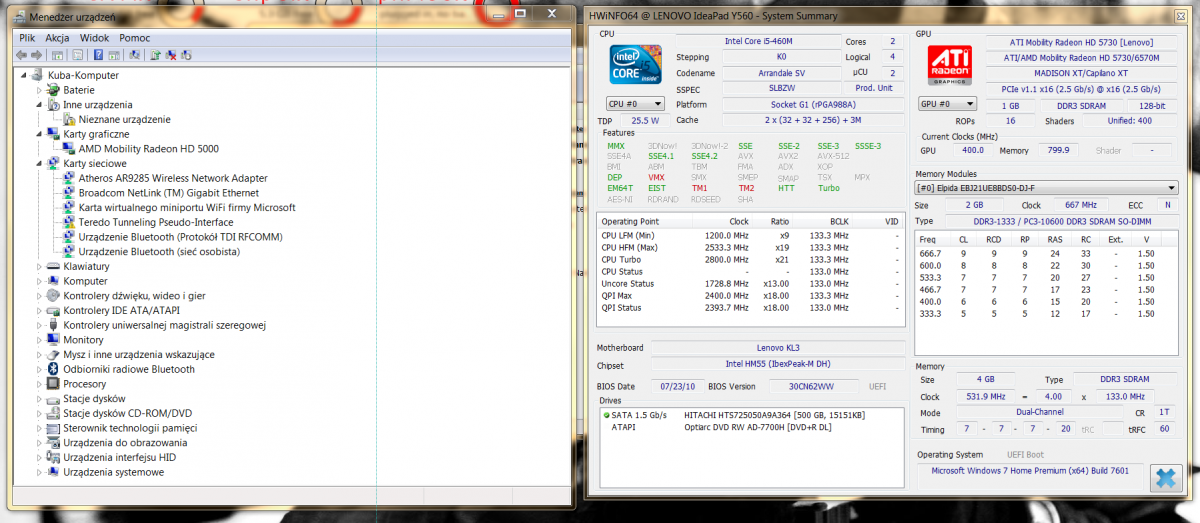Click the Klawiatury keyboard icon
The height and width of the screenshot is (523, 1200).
click(x=54, y=266)
